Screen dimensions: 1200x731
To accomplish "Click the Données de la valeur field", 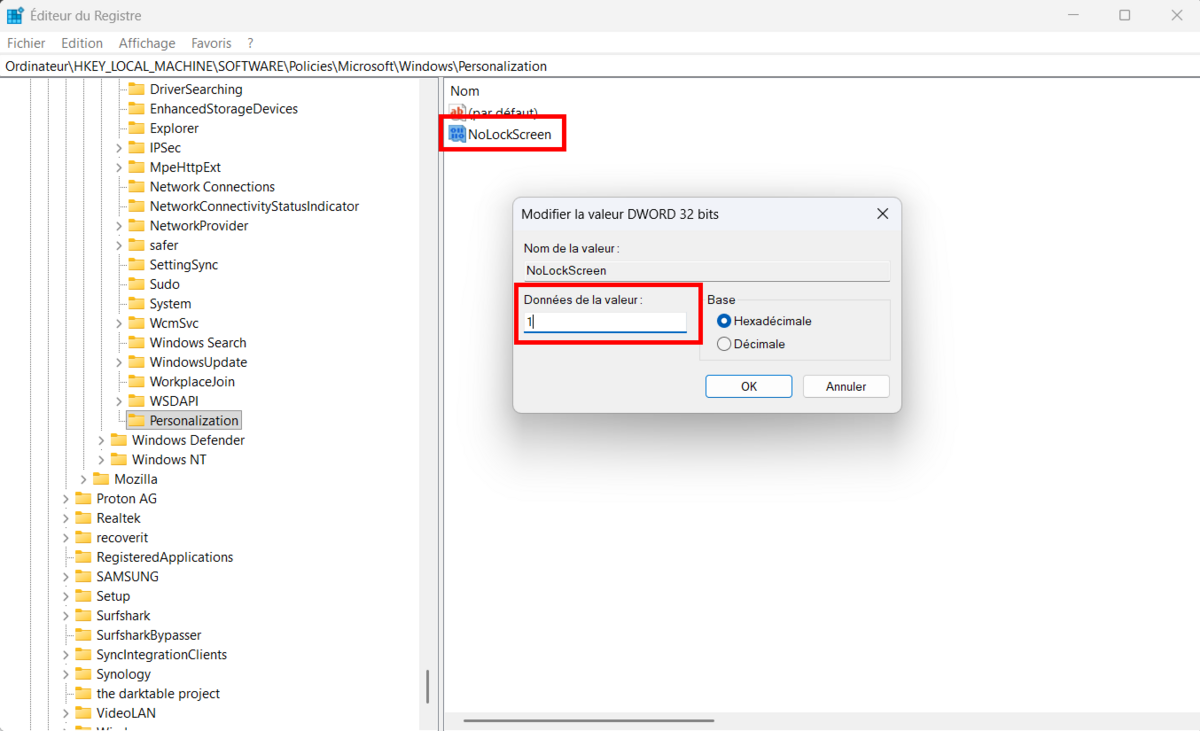I will coord(605,322).
